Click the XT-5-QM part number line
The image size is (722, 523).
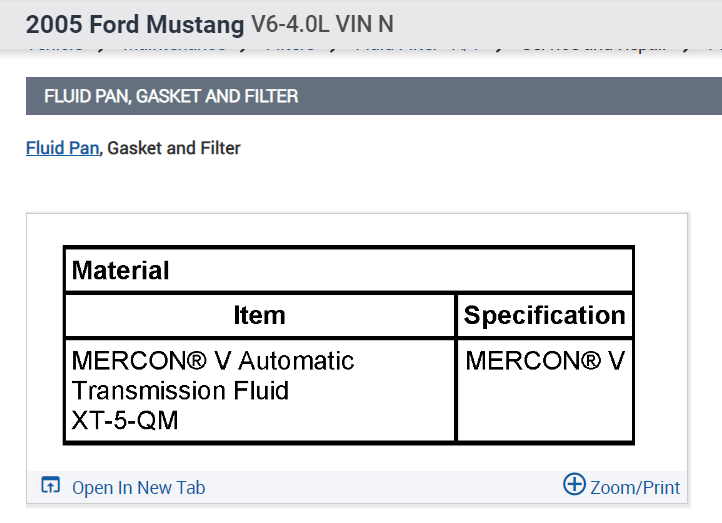[x=125, y=420]
